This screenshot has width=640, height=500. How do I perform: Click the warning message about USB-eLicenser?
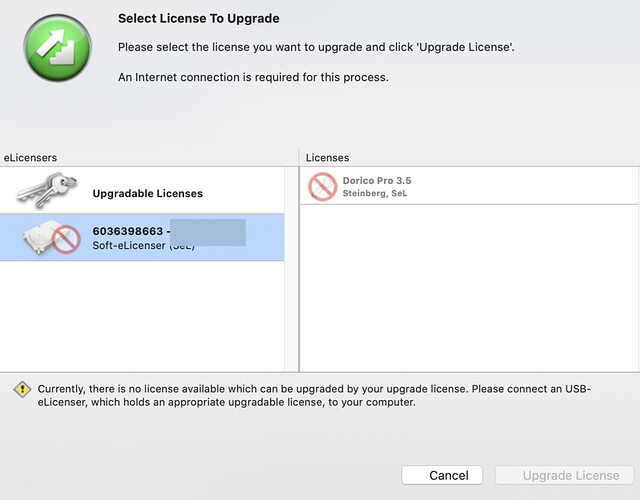point(314,396)
